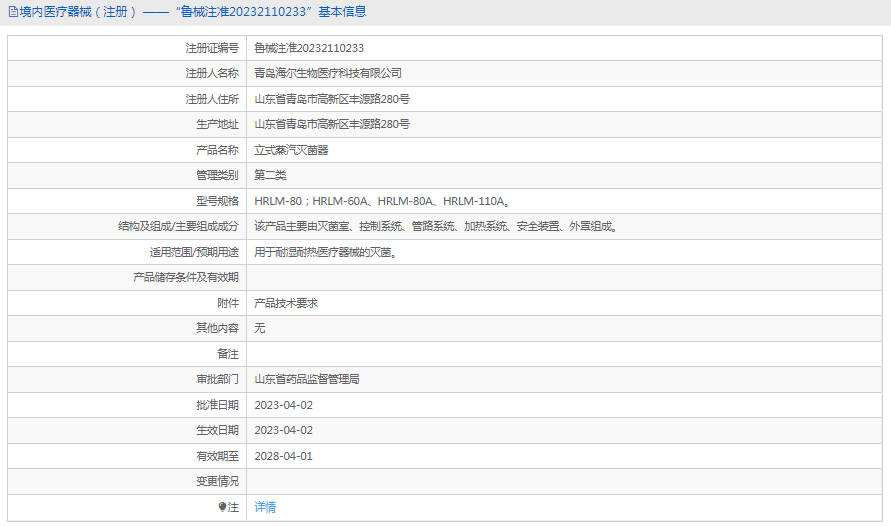
Task: Click the 备注 label
Action: (228, 354)
